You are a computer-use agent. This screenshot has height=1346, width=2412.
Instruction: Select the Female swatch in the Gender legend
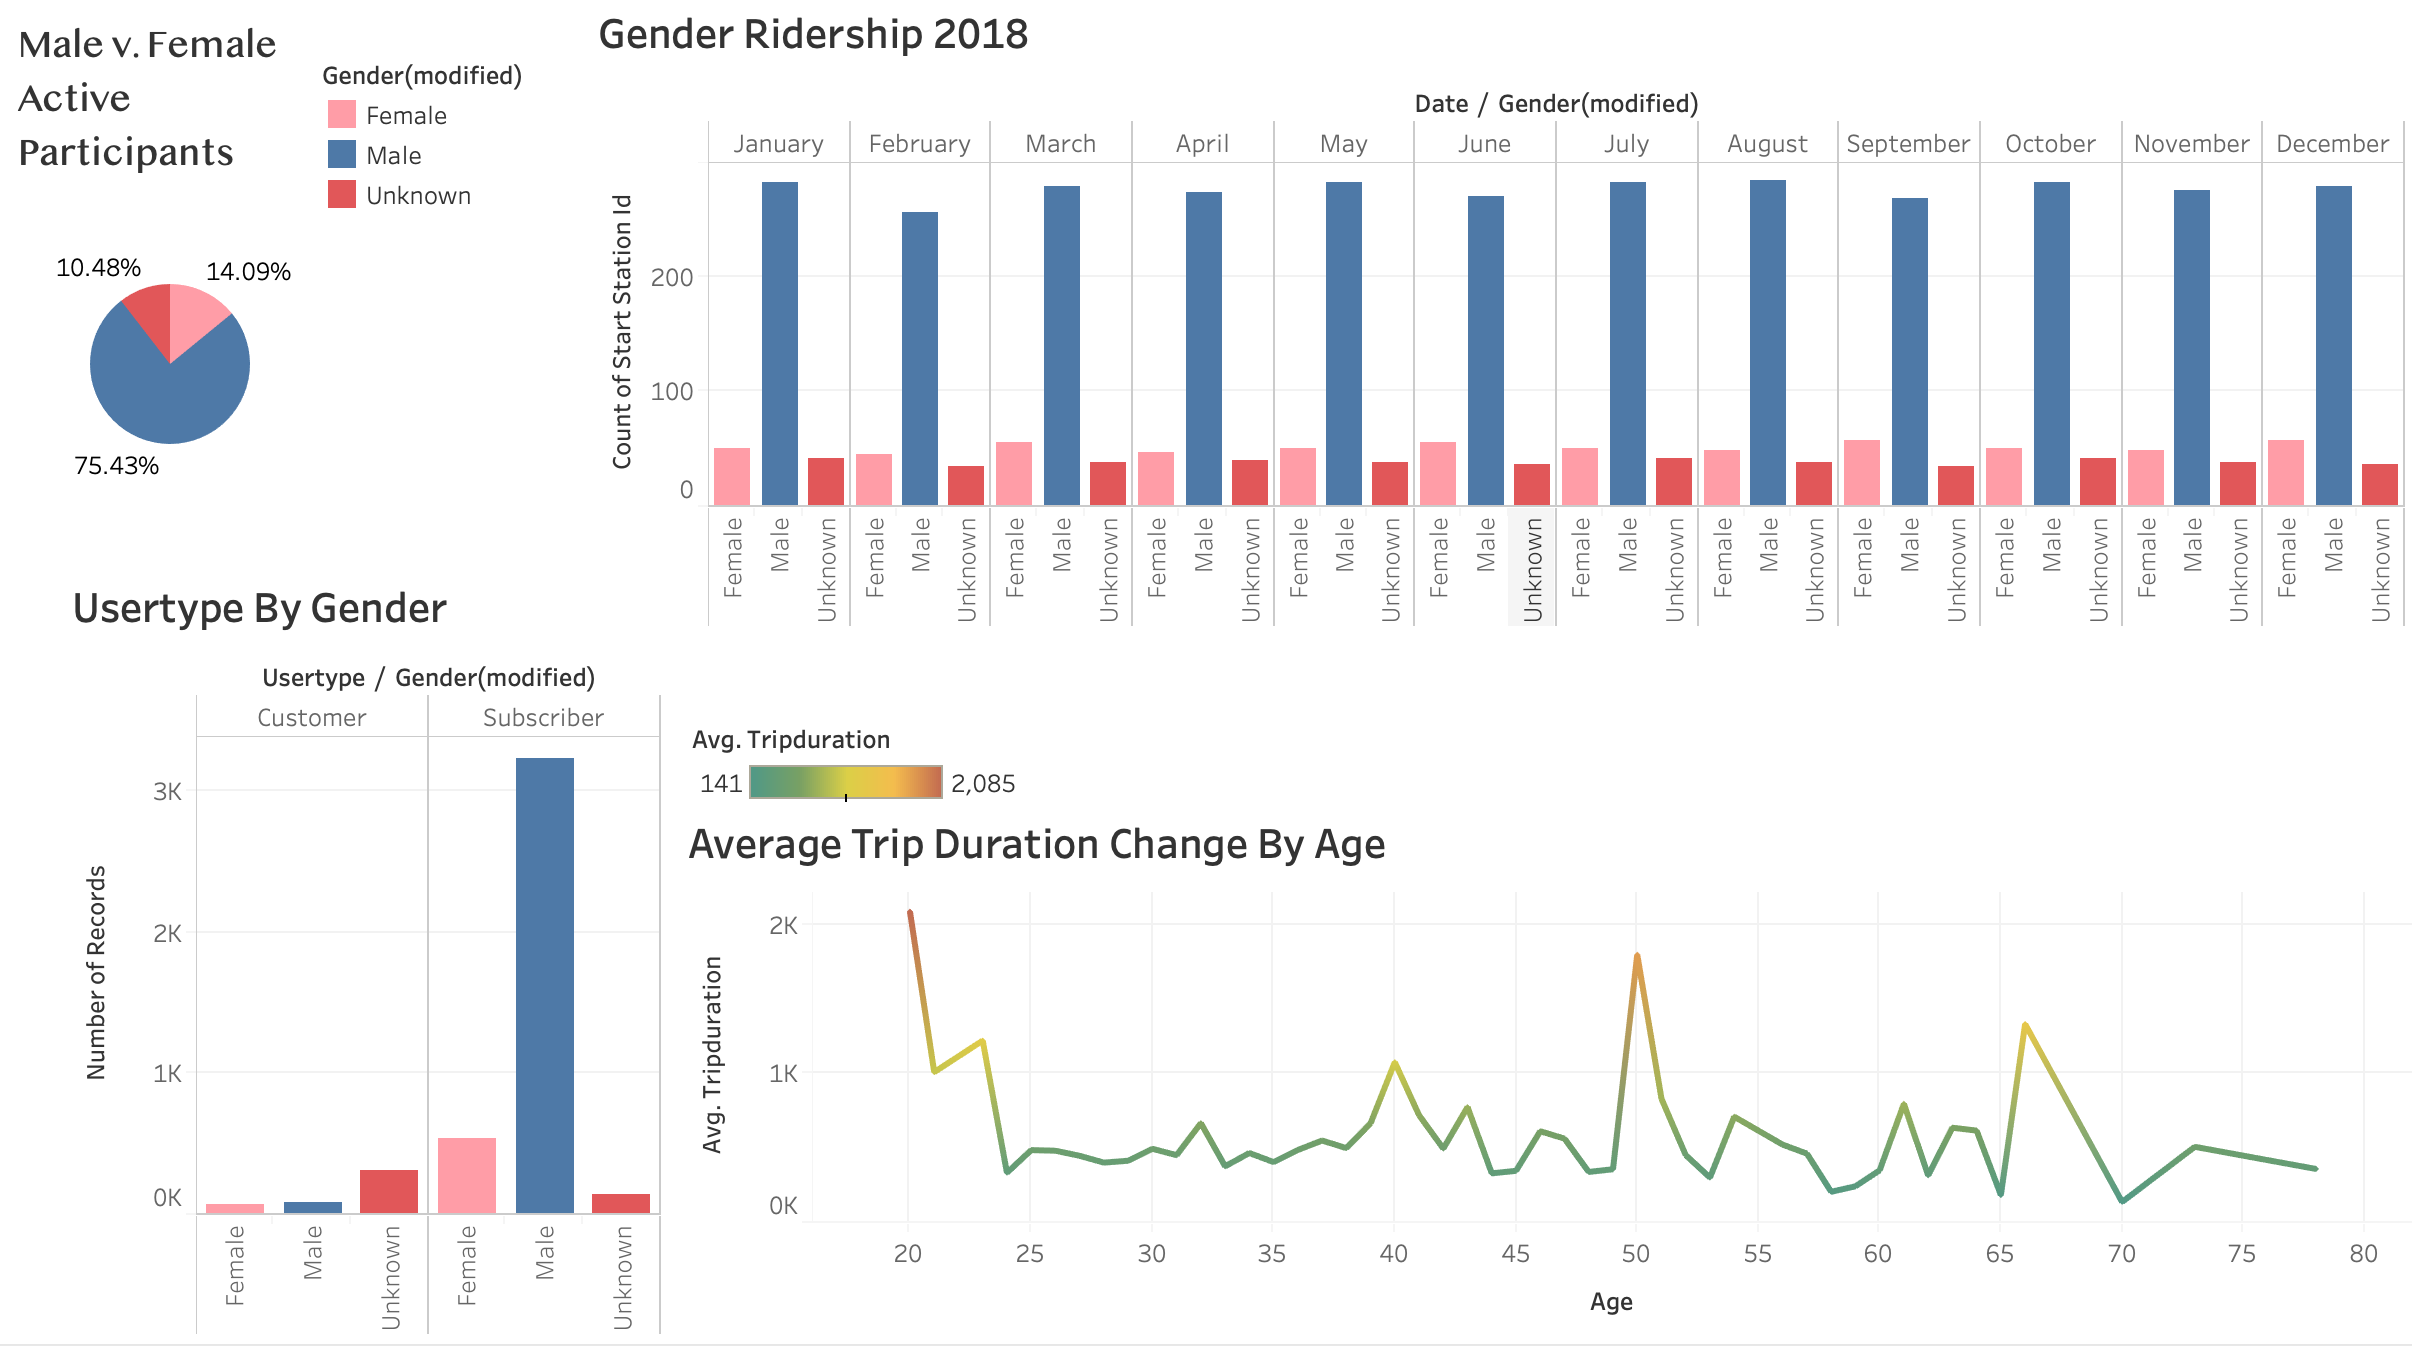pyautogui.click(x=340, y=115)
